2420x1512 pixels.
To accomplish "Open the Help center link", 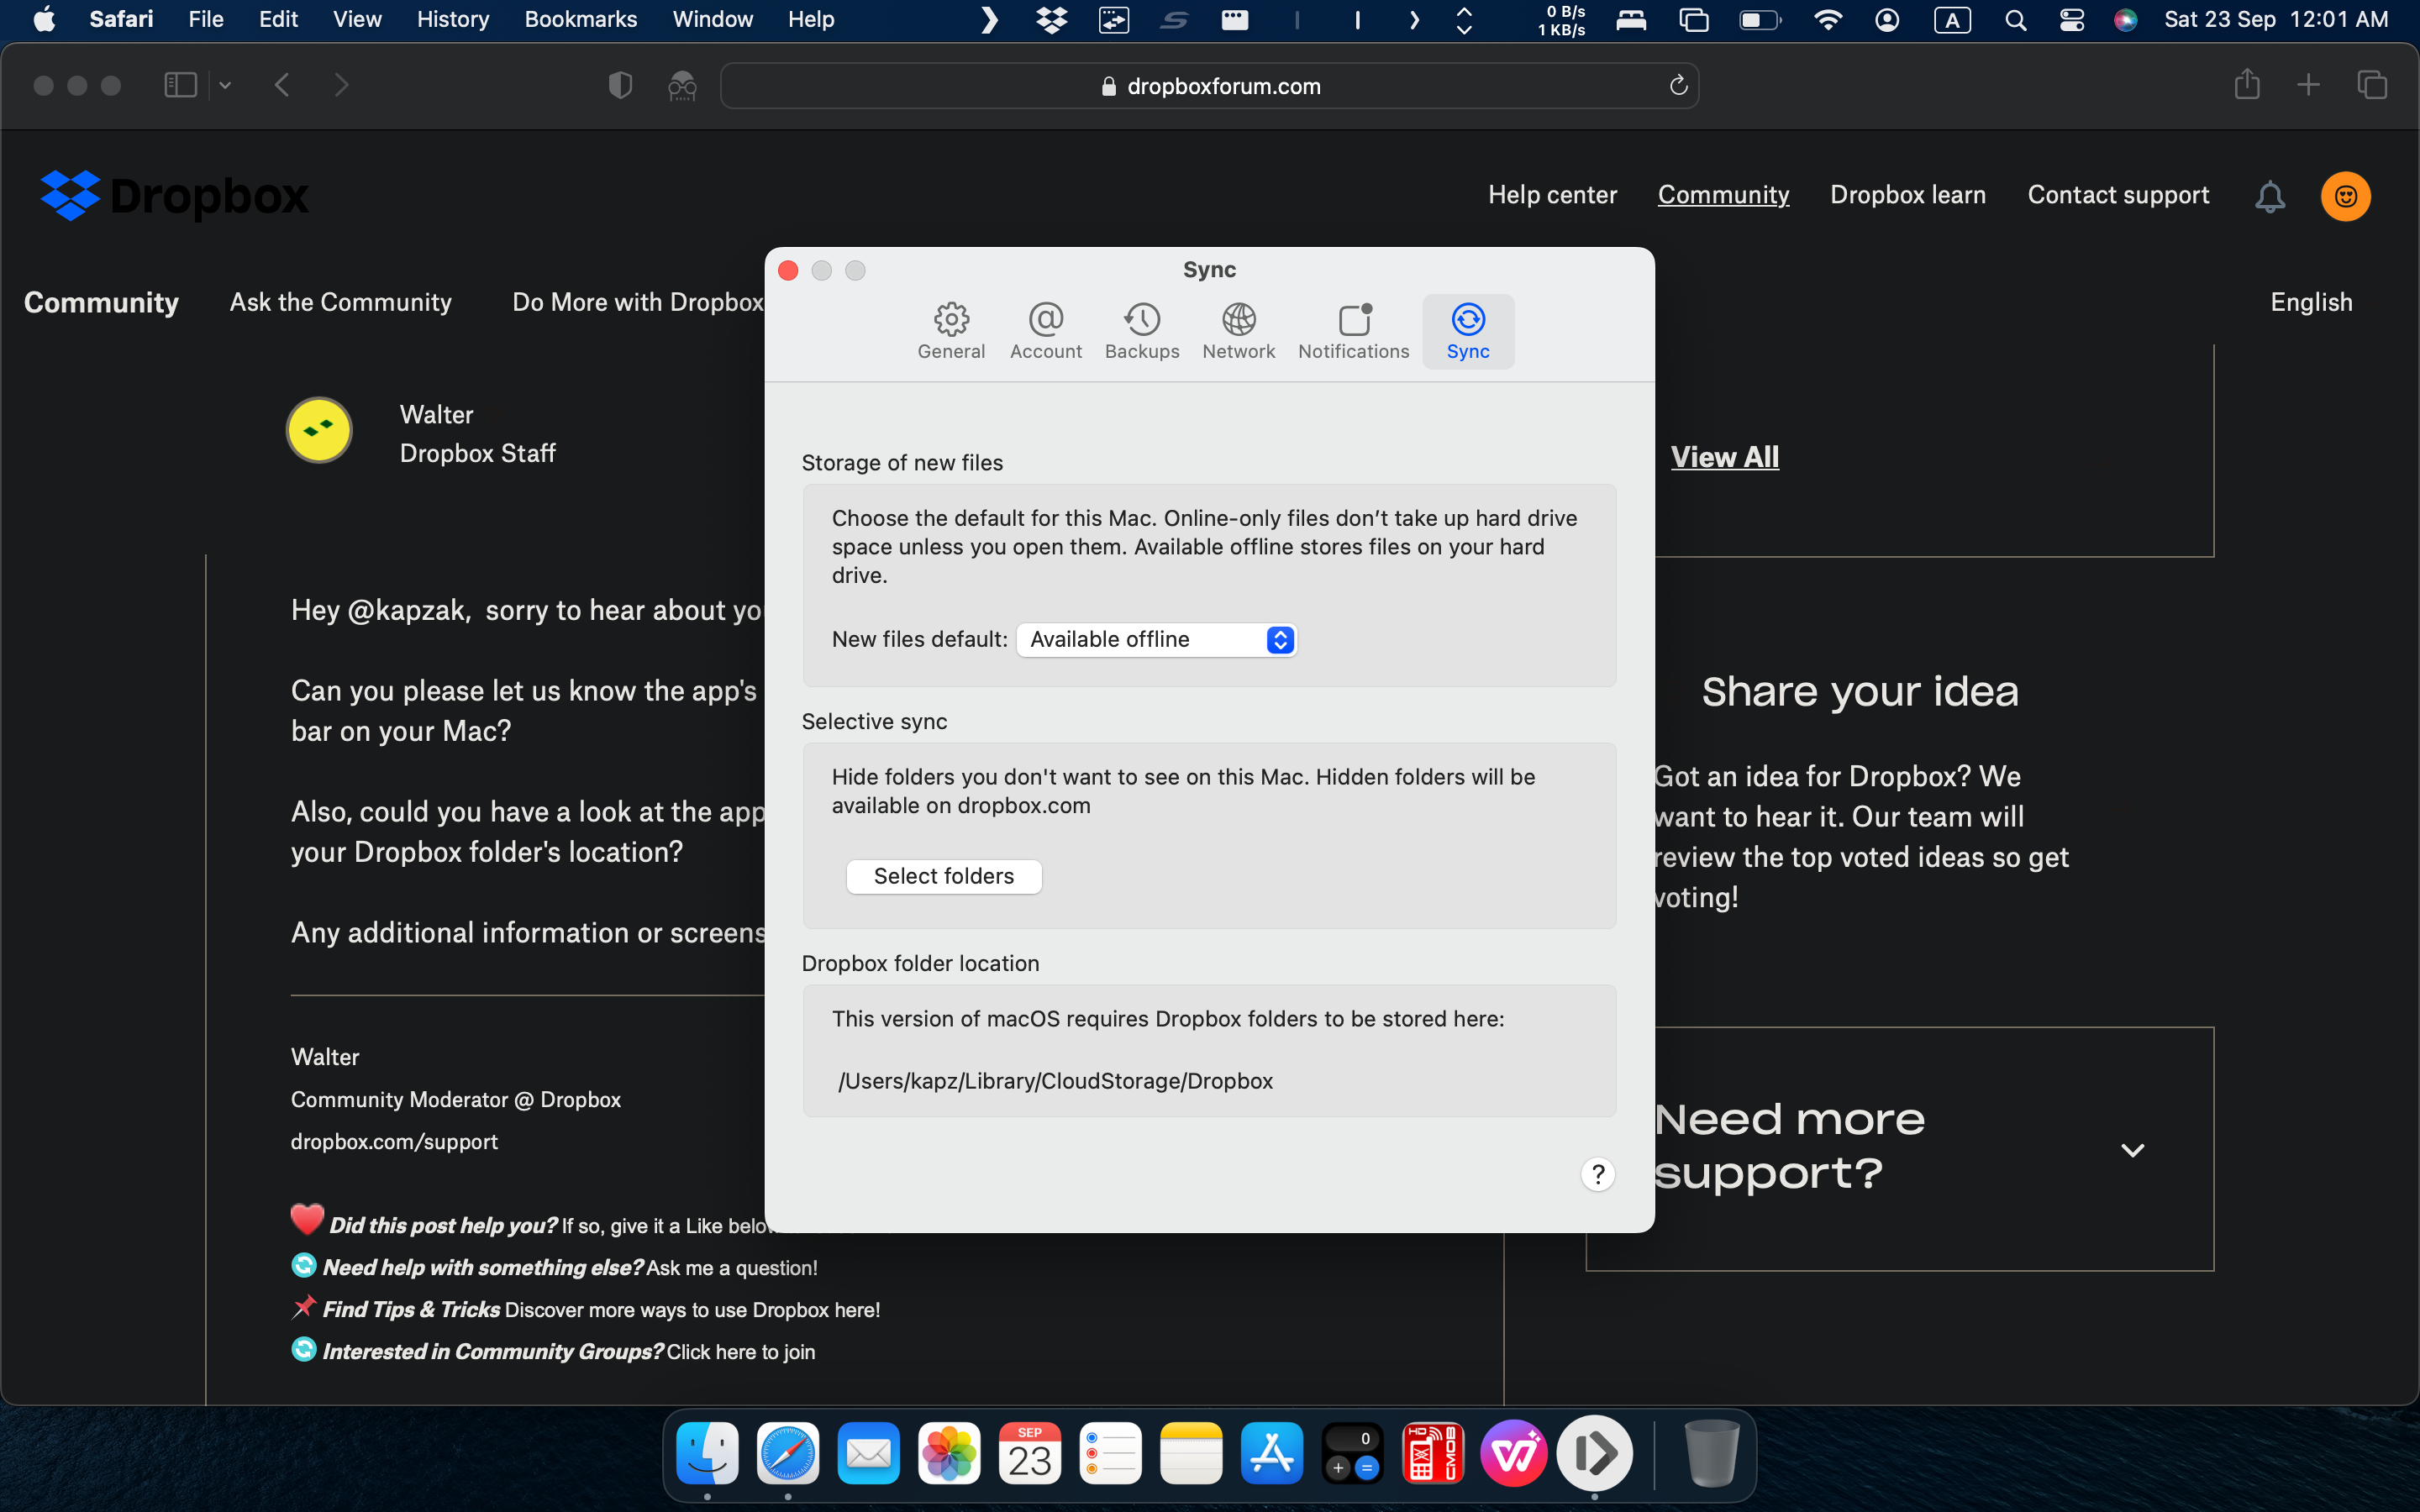I will click(x=1552, y=195).
